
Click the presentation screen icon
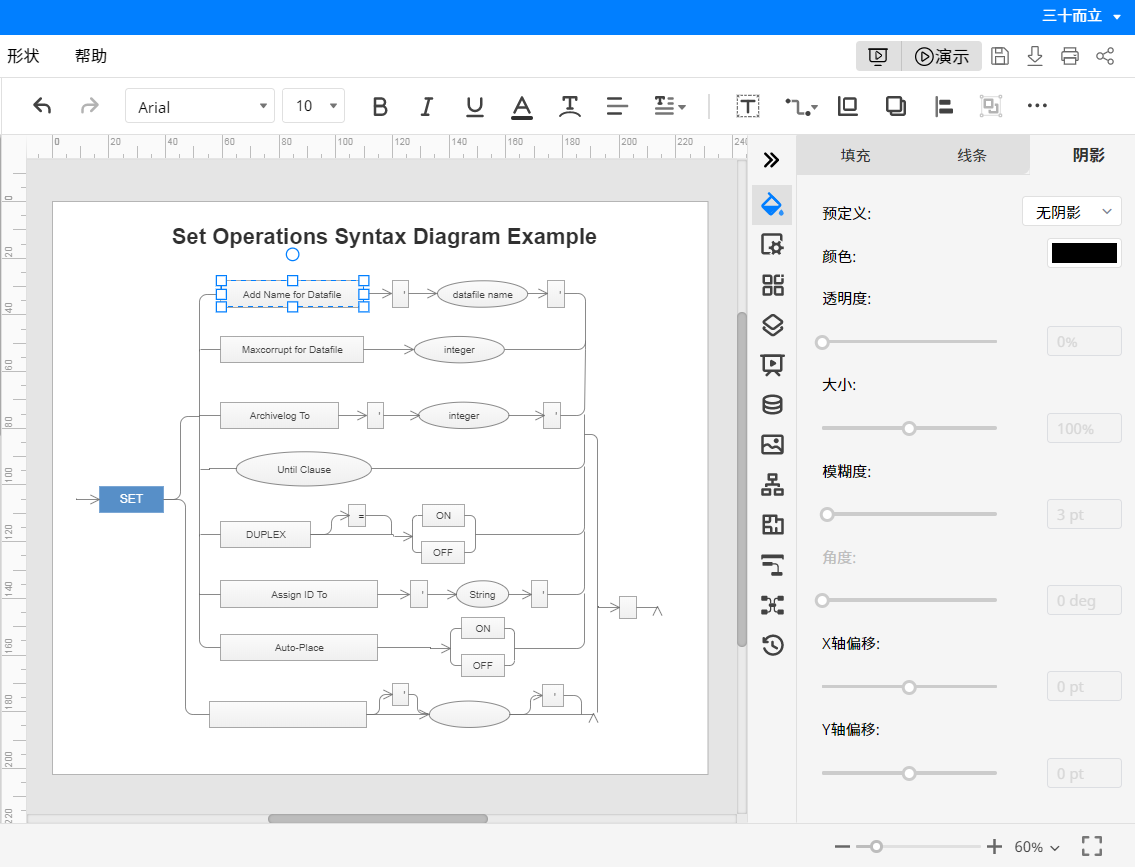point(878,56)
